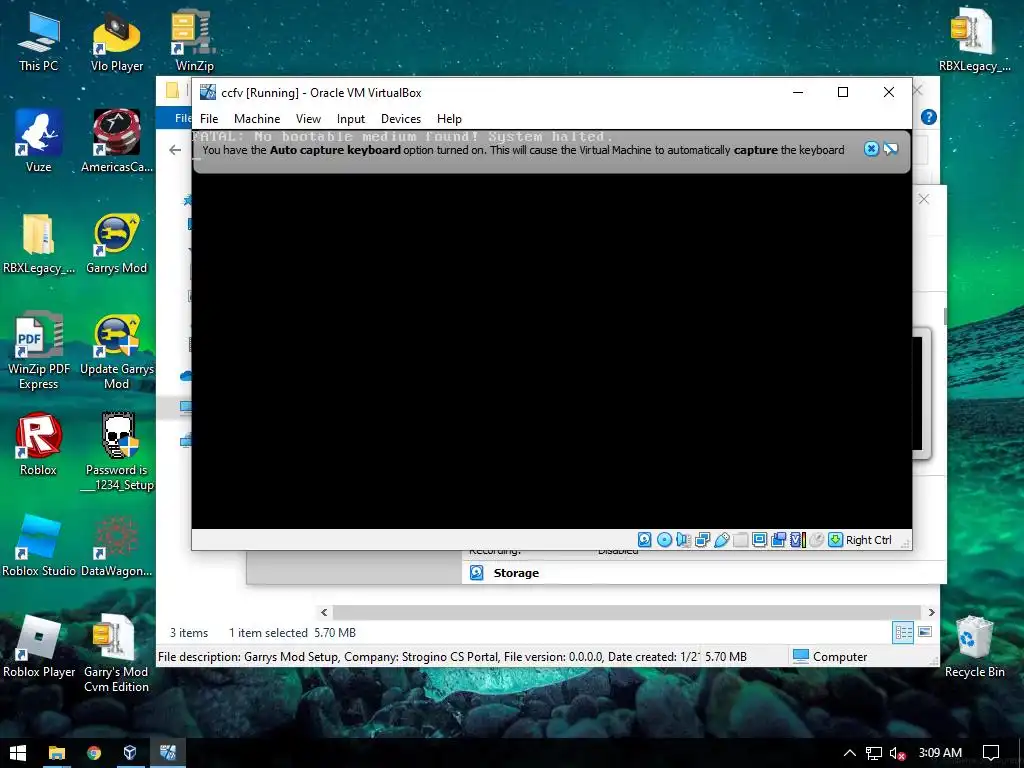1024x768 pixels.
Task: Dismiss the Auto capture keyboard notification
Action: 871,149
